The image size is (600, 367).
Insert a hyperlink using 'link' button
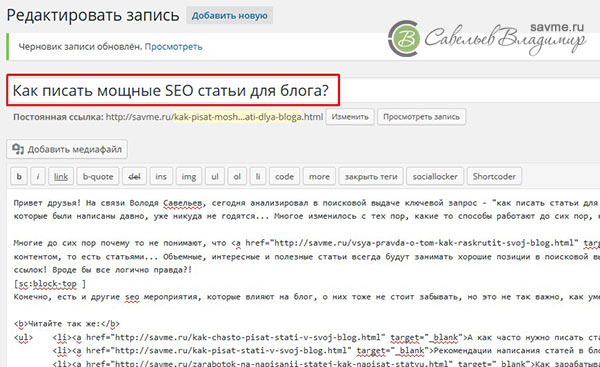(x=61, y=176)
